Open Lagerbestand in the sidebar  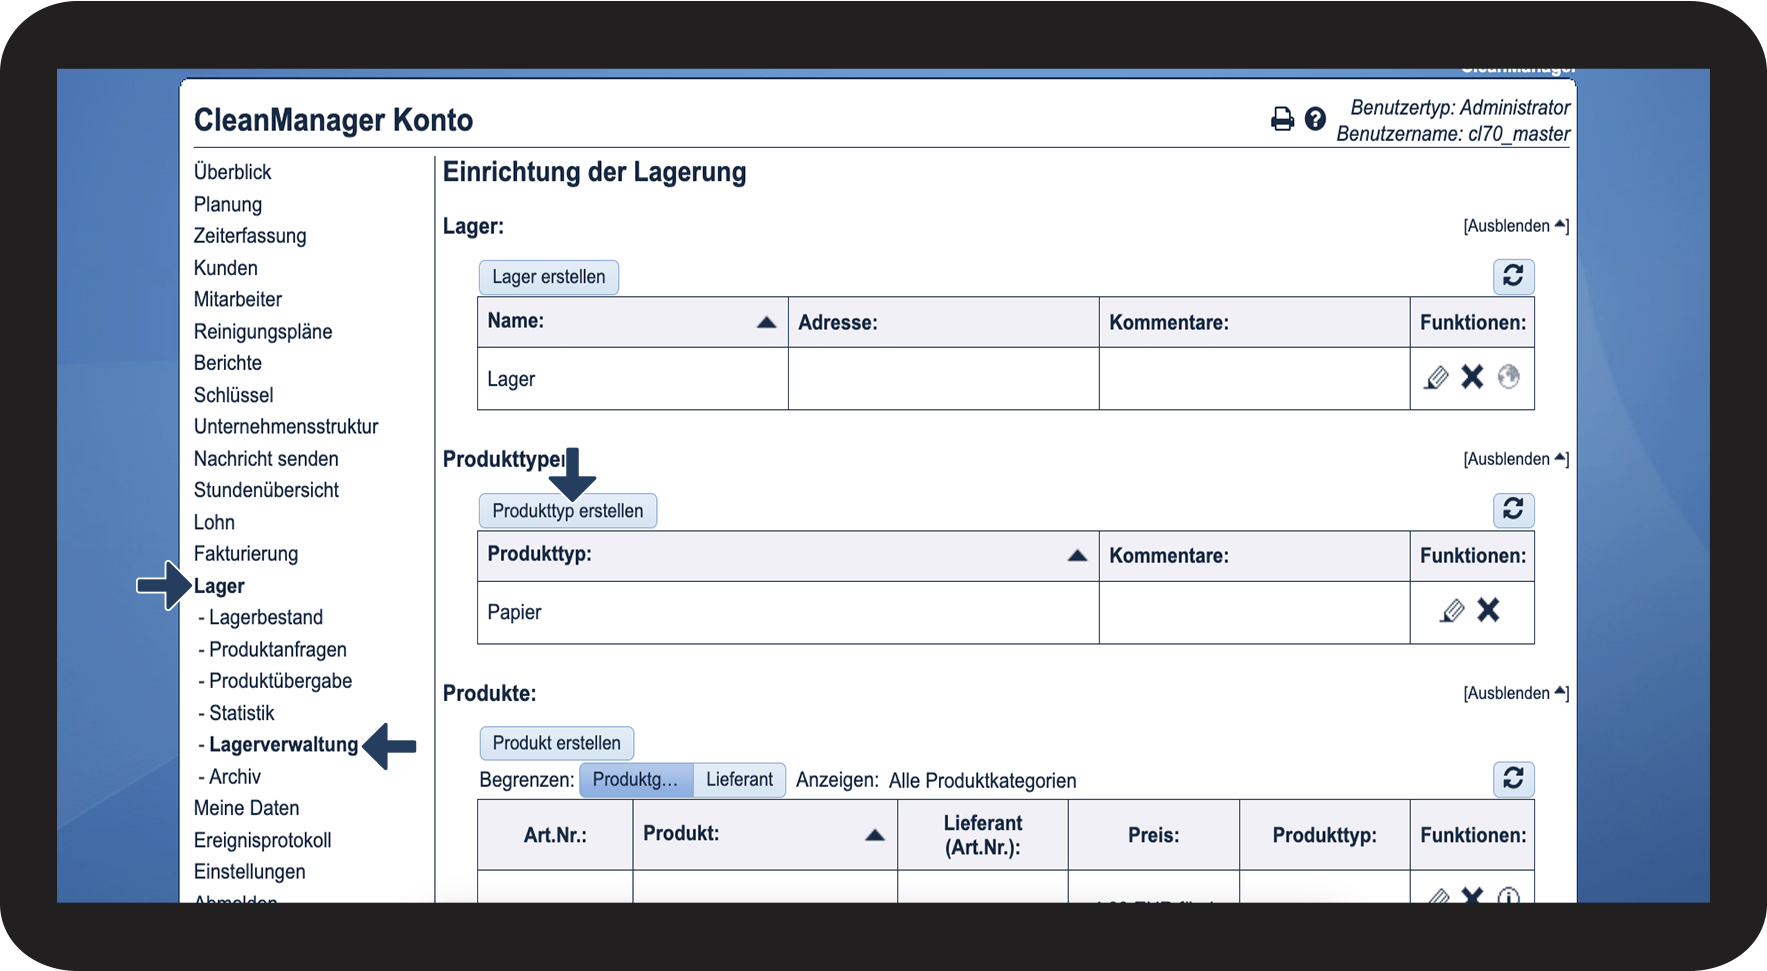[x=265, y=618]
